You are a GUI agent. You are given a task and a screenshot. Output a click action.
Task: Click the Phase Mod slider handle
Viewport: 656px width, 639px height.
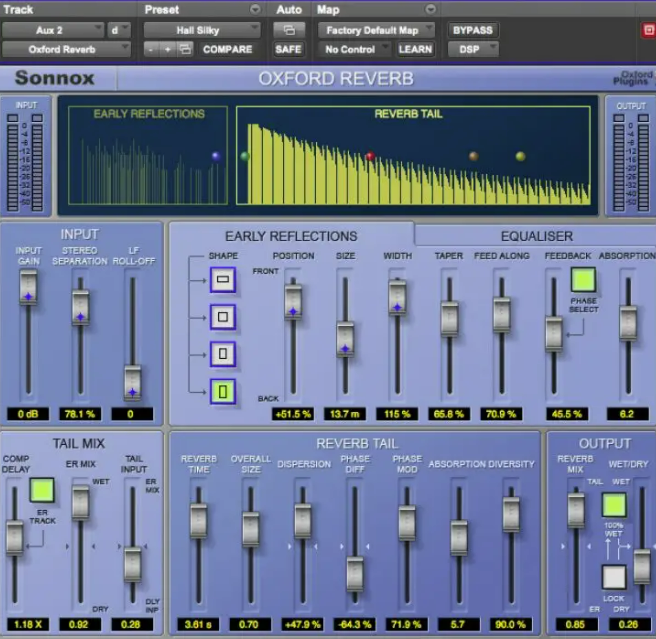tap(407, 523)
